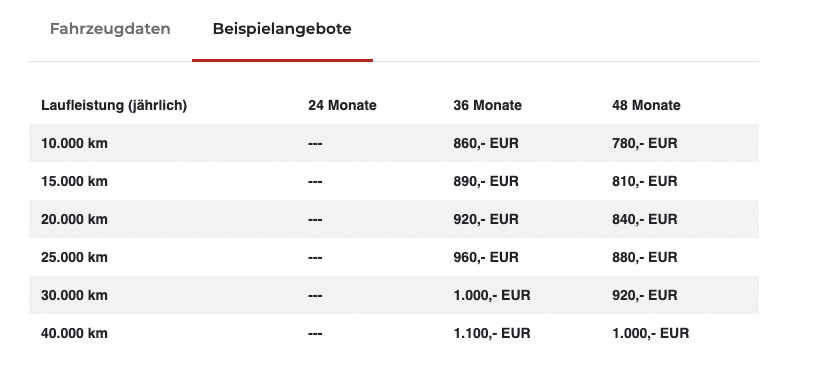This screenshot has width=836, height=368.
Task: Click the 36 Monate column header
Action: click(487, 106)
